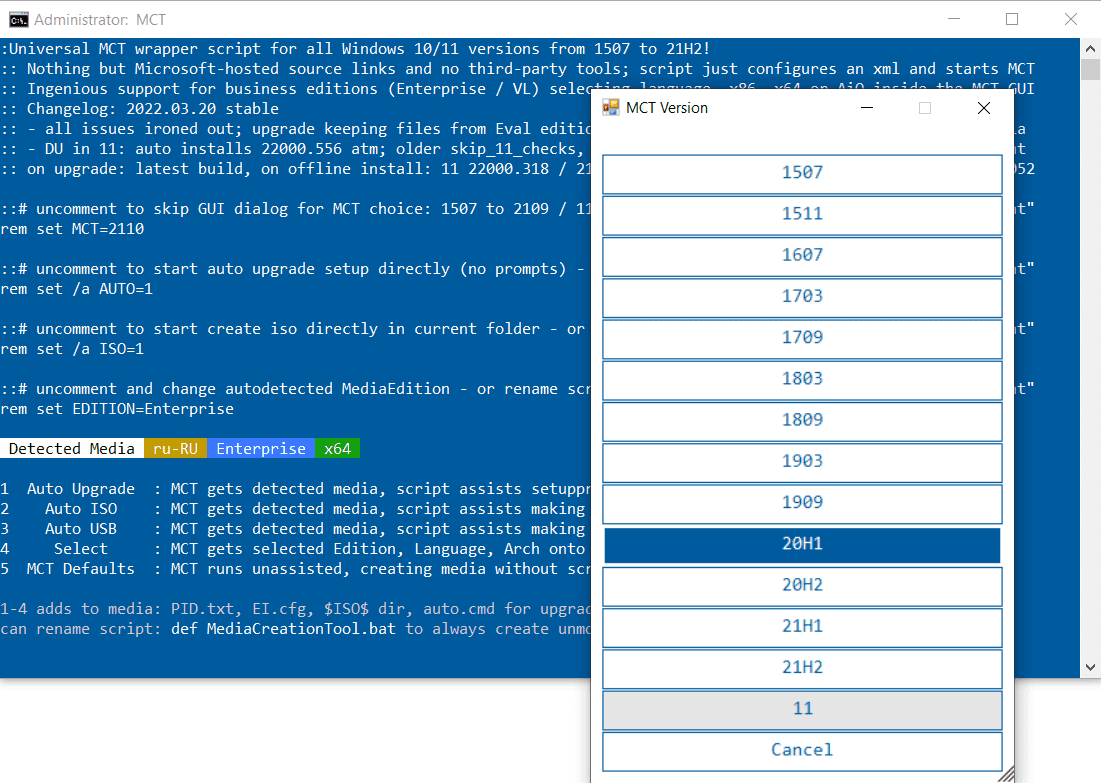
Task: Click 'MediaCreationTool.bat' text in console
Action: point(301,629)
